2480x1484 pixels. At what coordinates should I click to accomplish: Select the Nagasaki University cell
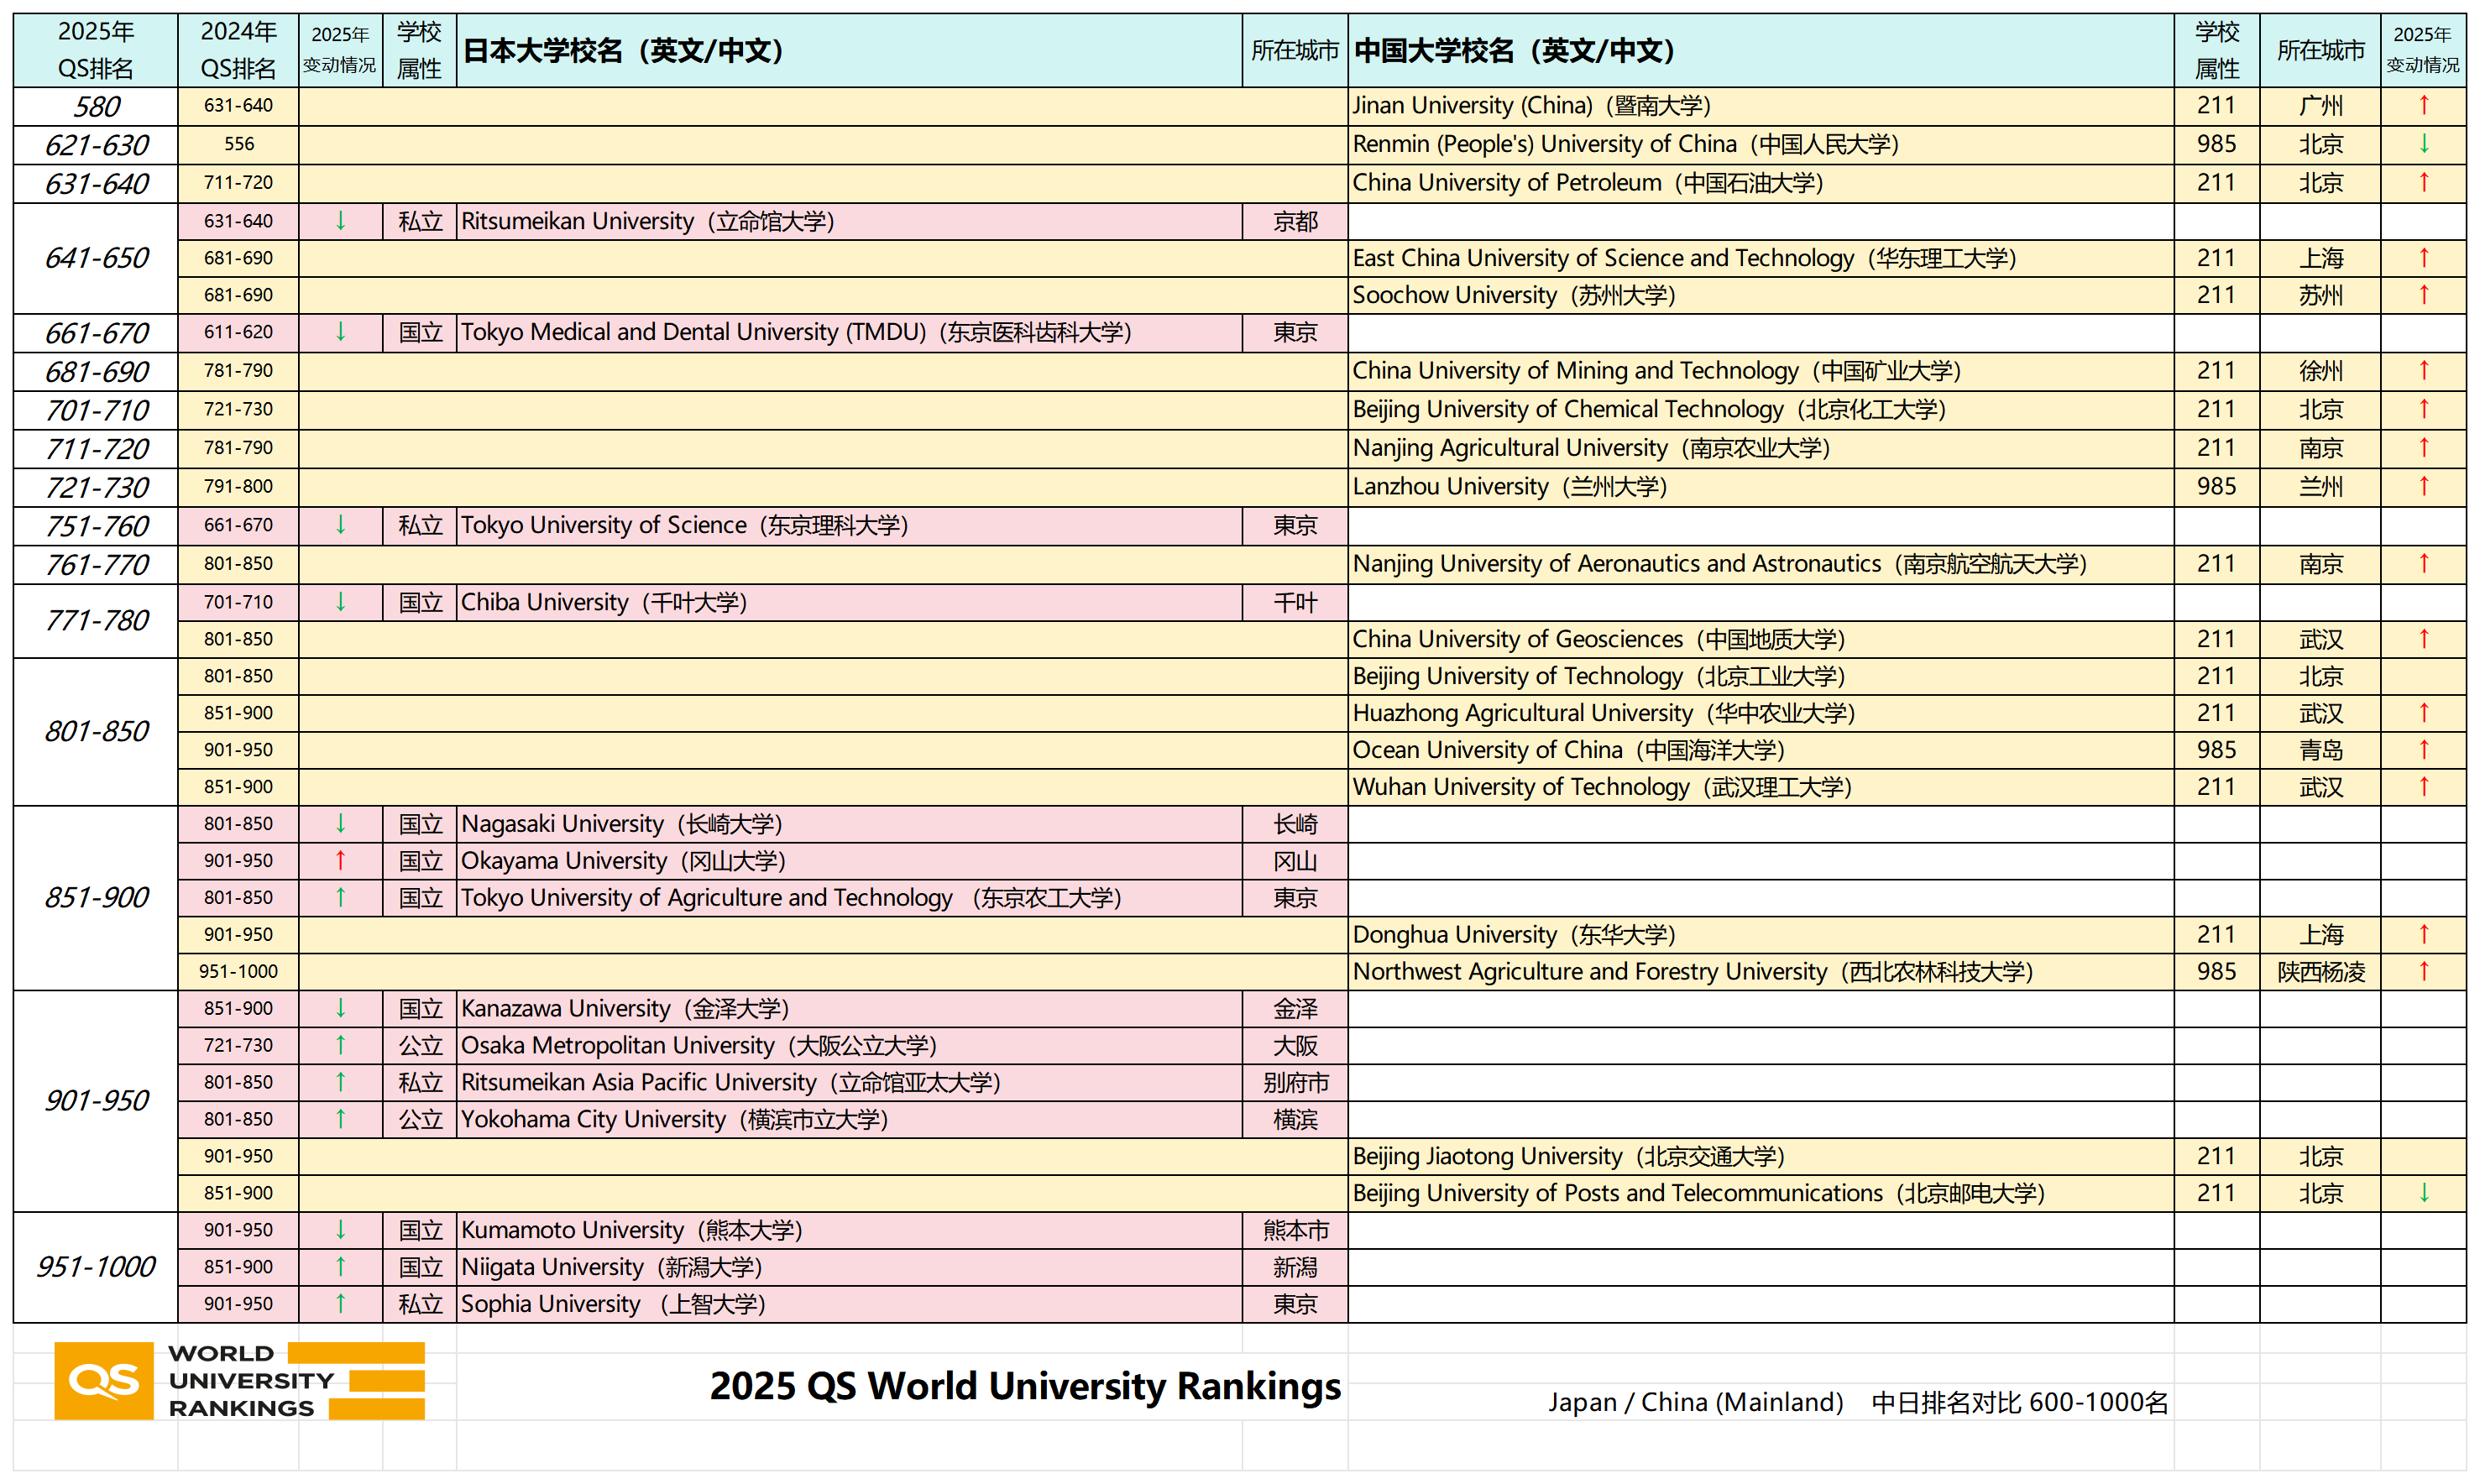point(849,824)
